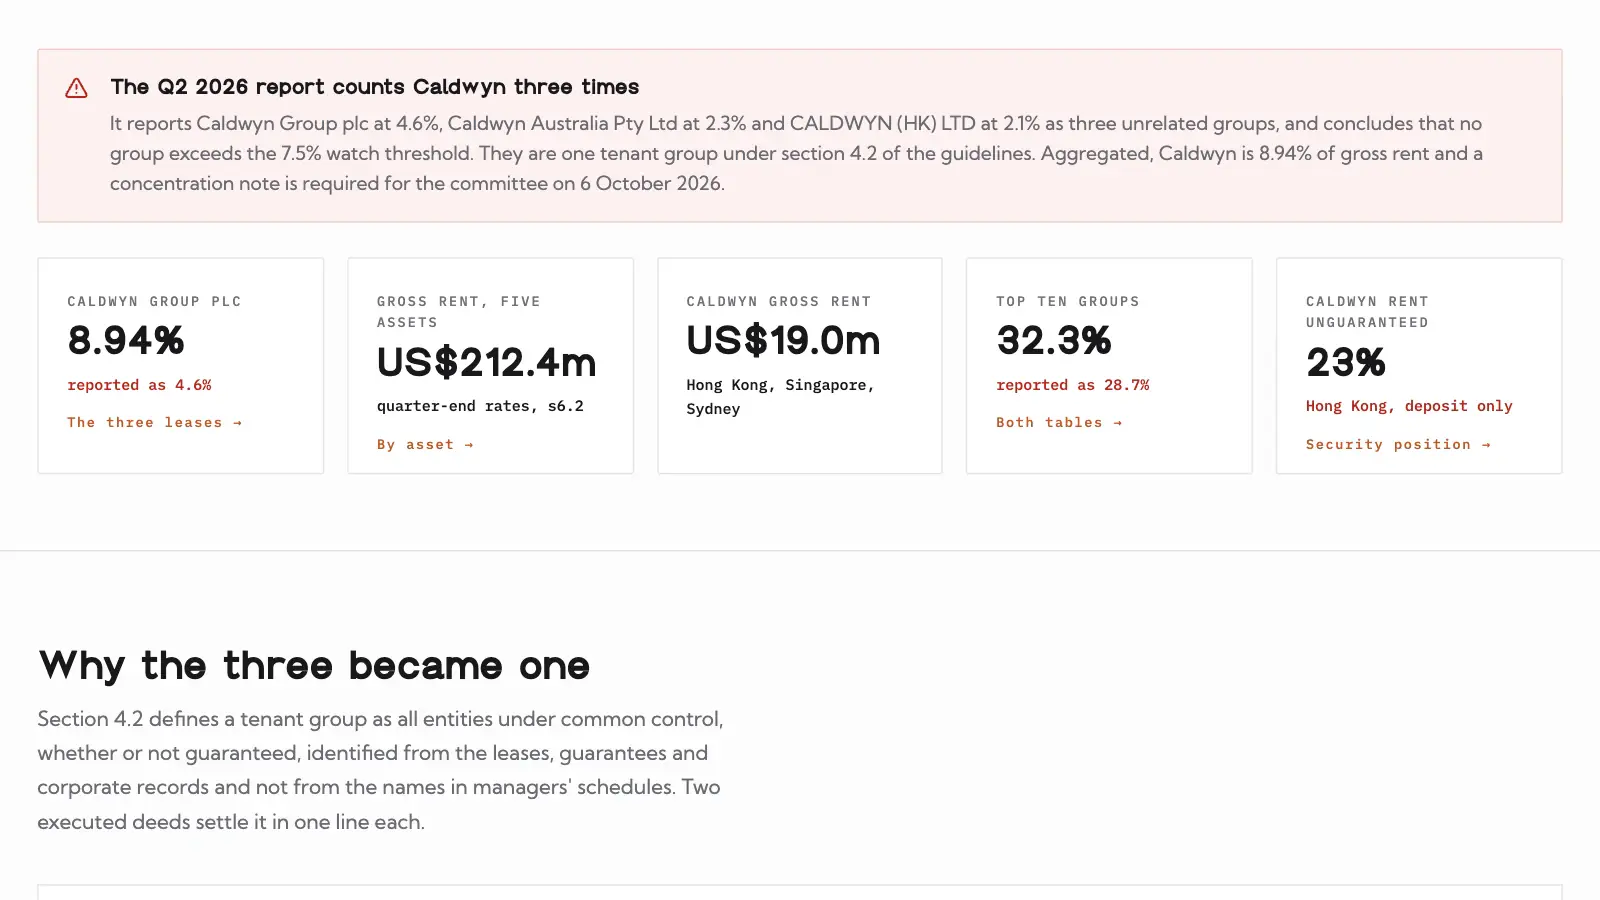Click 'quarter-end rates, s6.2' caption

(480, 406)
